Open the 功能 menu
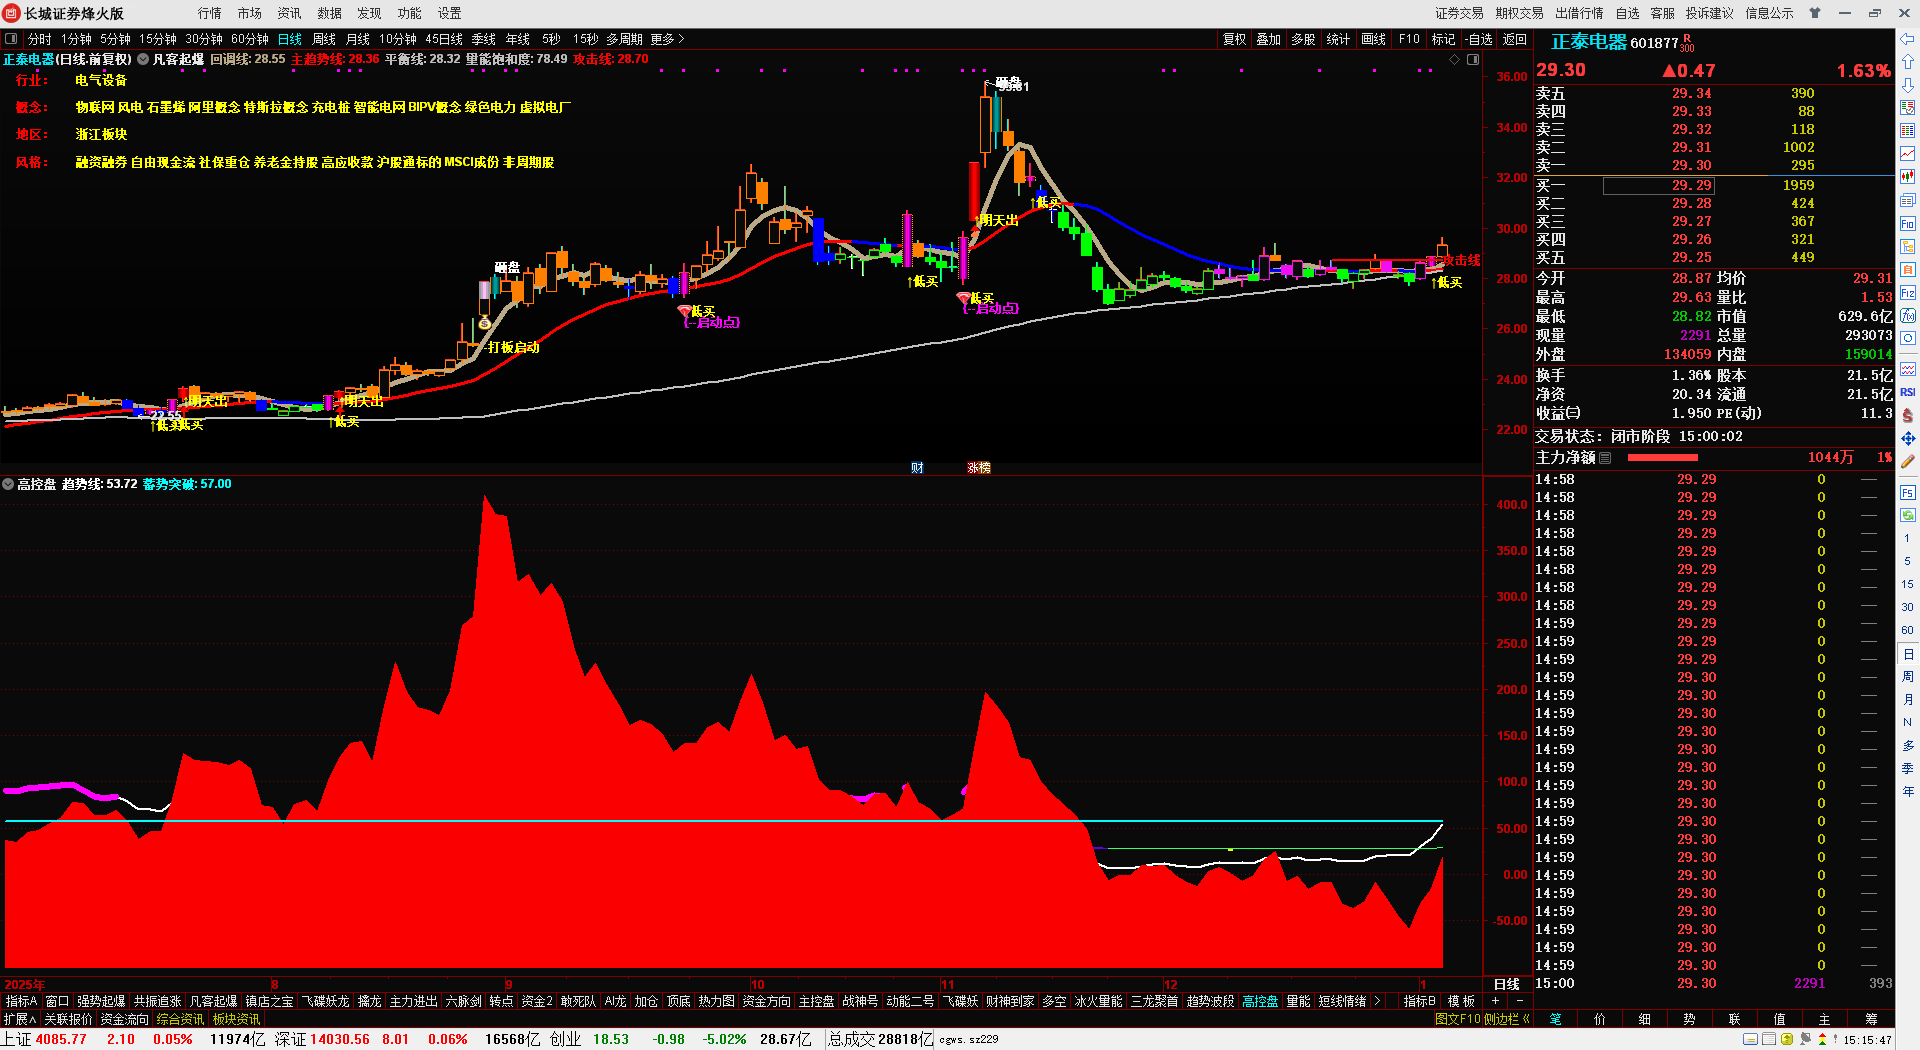The height and width of the screenshot is (1050, 1920). pyautogui.click(x=410, y=13)
